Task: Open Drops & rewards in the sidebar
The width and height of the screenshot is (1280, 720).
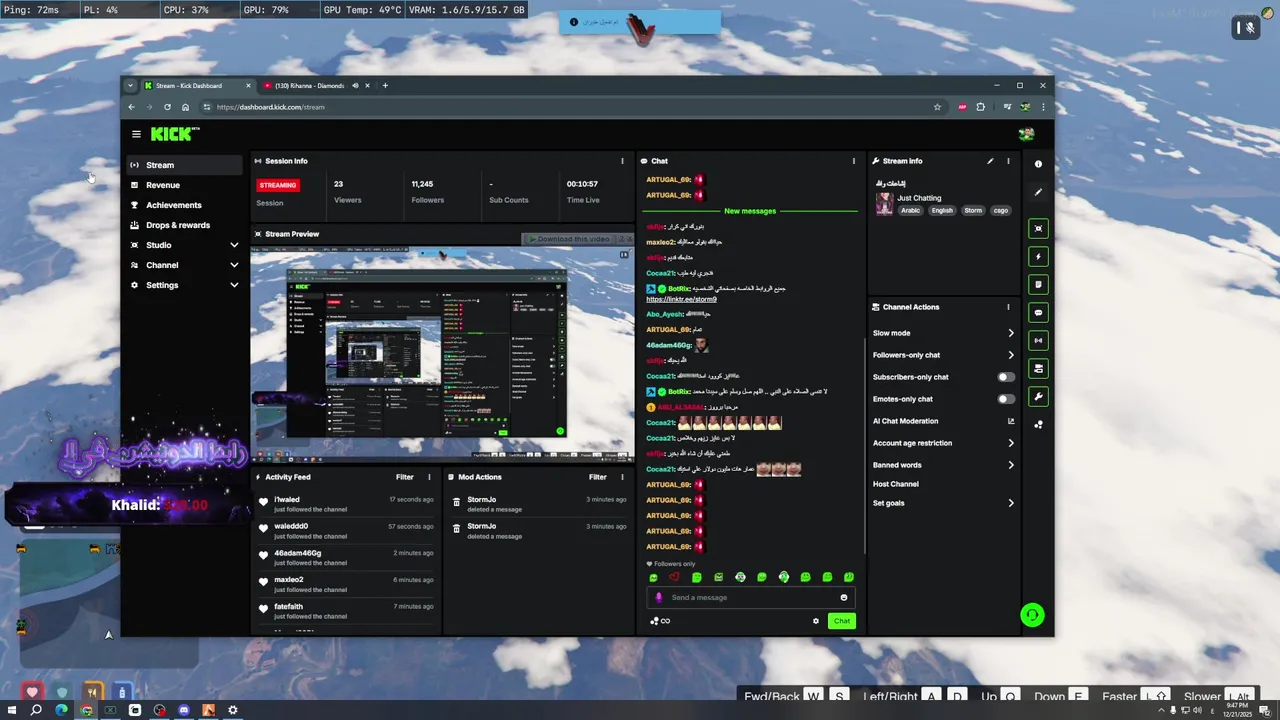Action: (x=184, y=225)
